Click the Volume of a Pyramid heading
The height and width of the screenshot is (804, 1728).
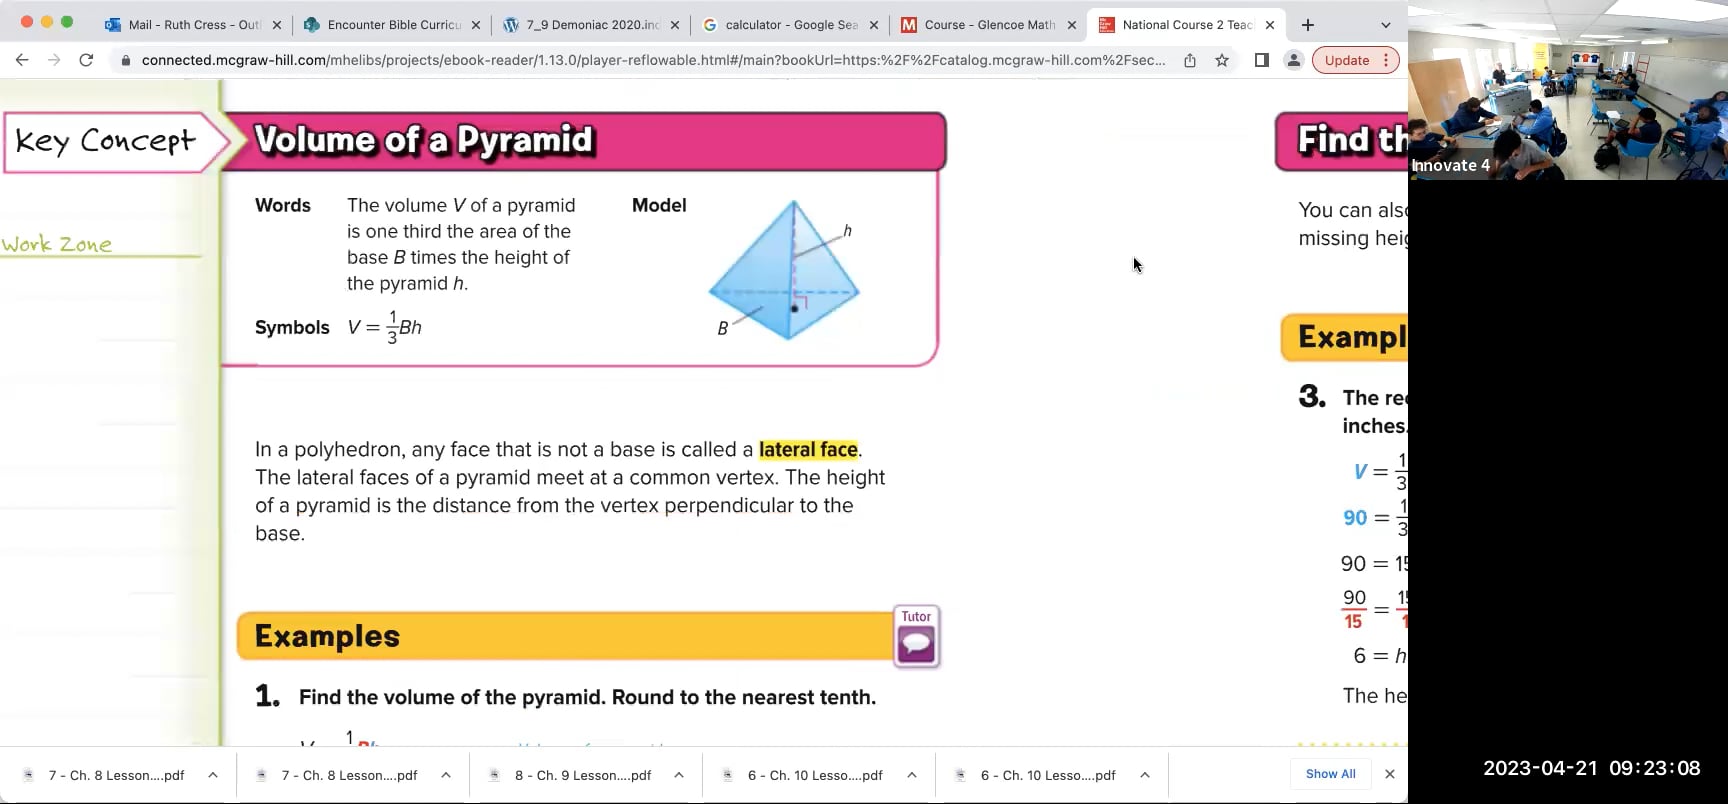(424, 140)
